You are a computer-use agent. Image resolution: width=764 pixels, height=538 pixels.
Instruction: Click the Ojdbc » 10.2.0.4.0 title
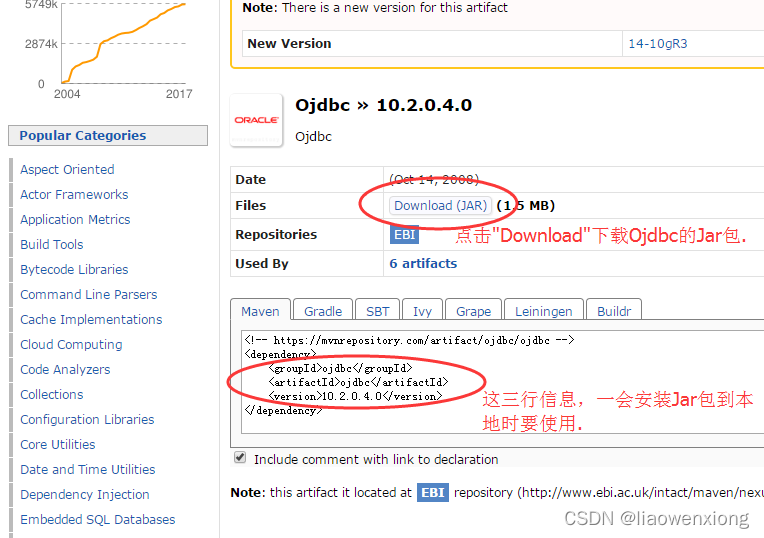(x=383, y=105)
